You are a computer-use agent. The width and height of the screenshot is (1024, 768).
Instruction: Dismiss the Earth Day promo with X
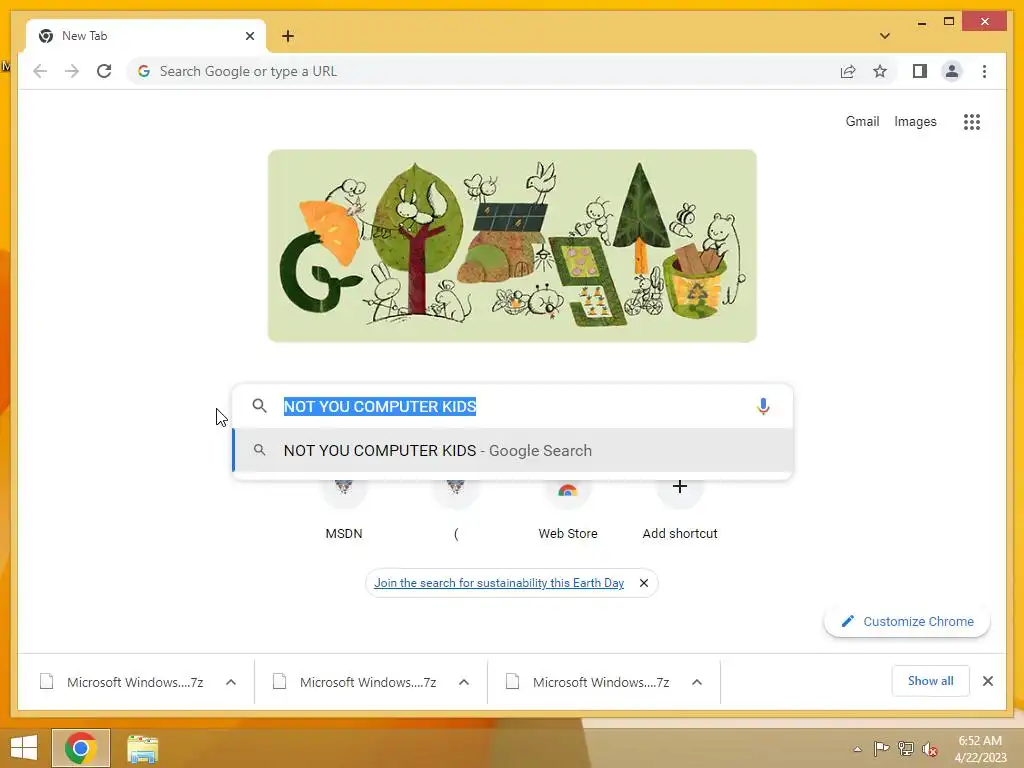pos(644,583)
